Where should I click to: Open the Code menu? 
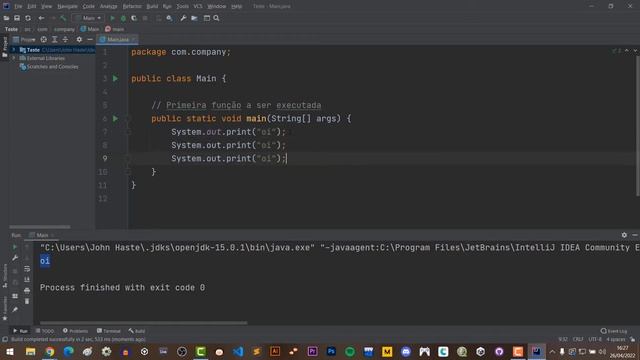click(x=89, y=7)
